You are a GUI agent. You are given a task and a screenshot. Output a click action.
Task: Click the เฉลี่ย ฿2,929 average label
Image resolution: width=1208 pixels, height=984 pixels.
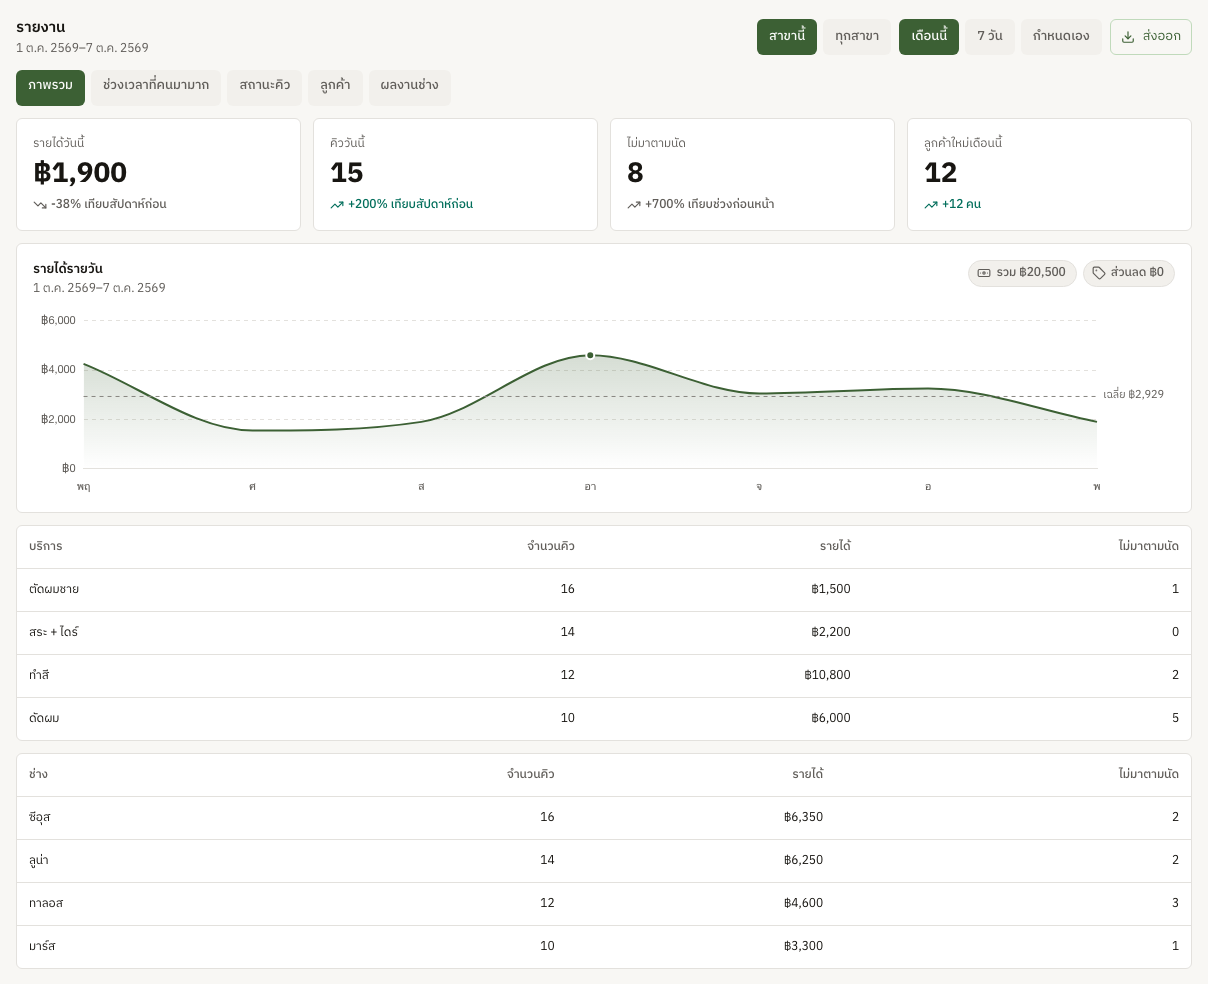pos(1133,395)
